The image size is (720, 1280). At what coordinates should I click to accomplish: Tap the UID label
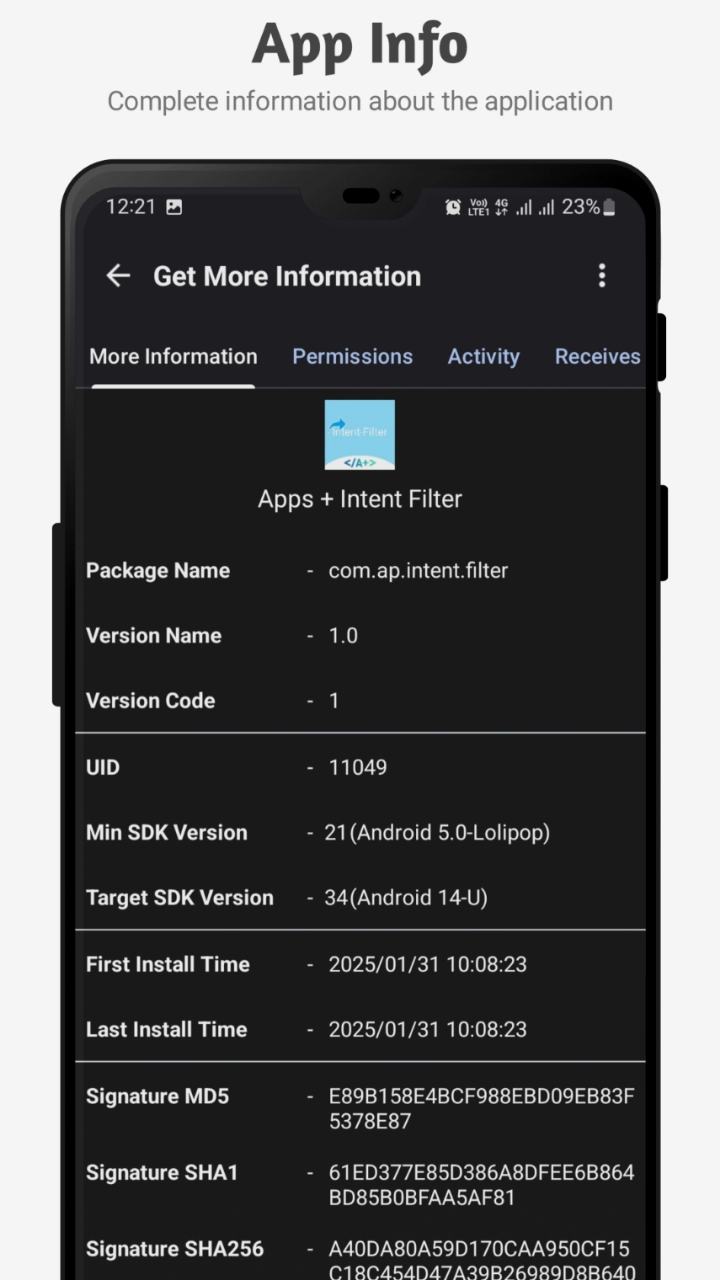pyautogui.click(x=102, y=768)
